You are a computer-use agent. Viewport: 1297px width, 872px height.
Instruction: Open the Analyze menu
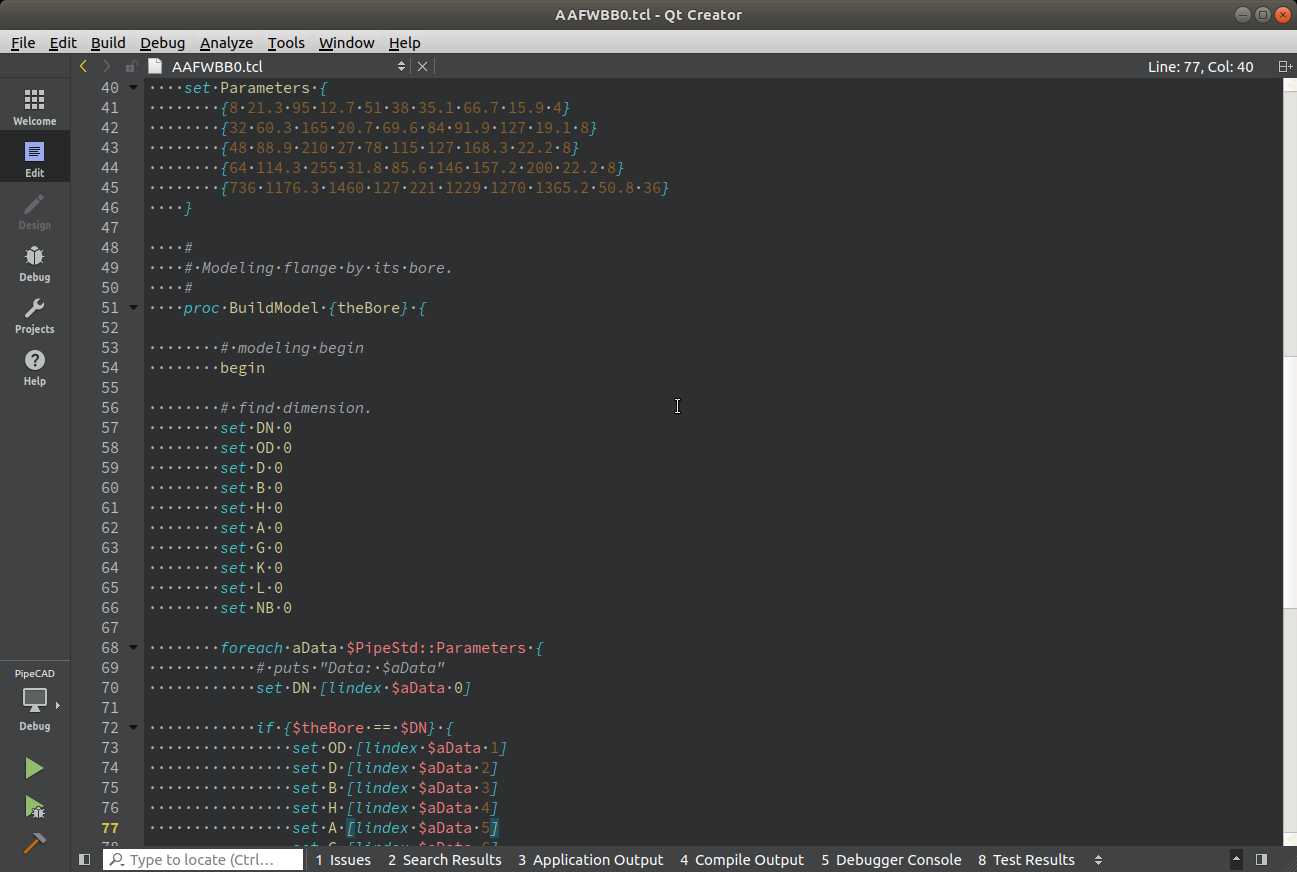coord(226,42)
